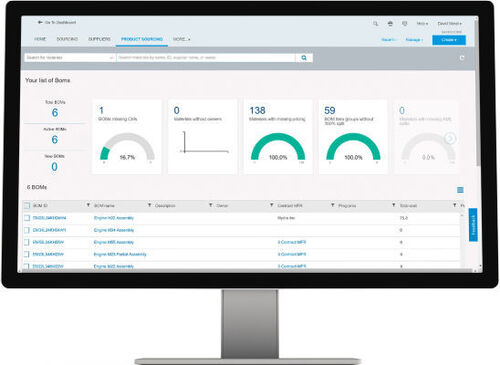
Task: Click the back arrow beside Go To Dashboard
Action: pos(40,22)
